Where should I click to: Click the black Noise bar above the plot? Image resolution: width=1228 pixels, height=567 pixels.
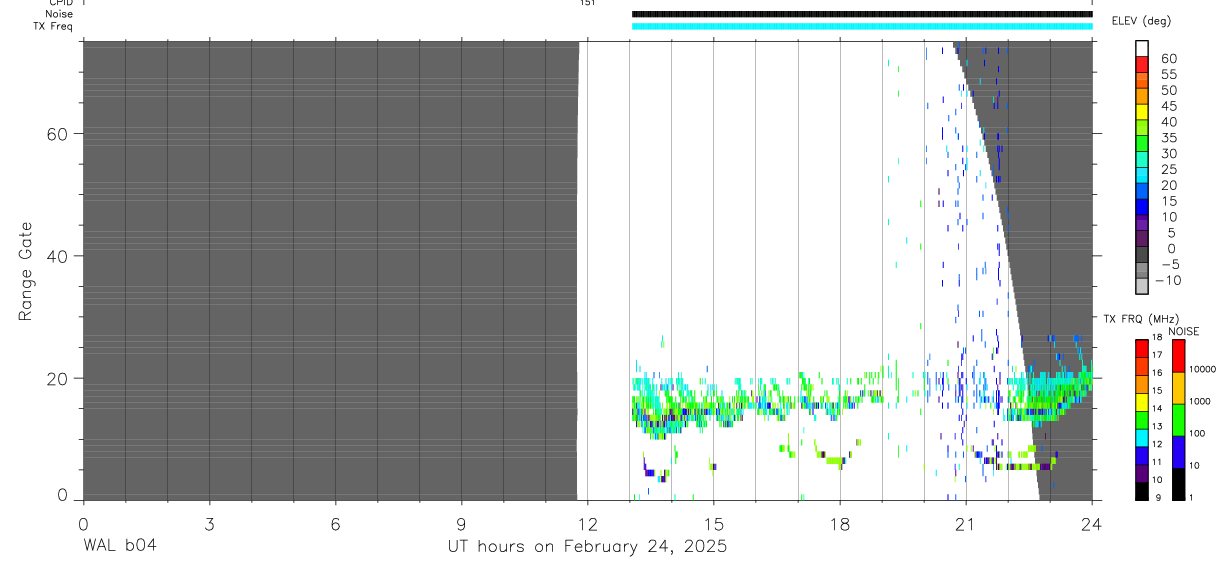coord(862,14)
